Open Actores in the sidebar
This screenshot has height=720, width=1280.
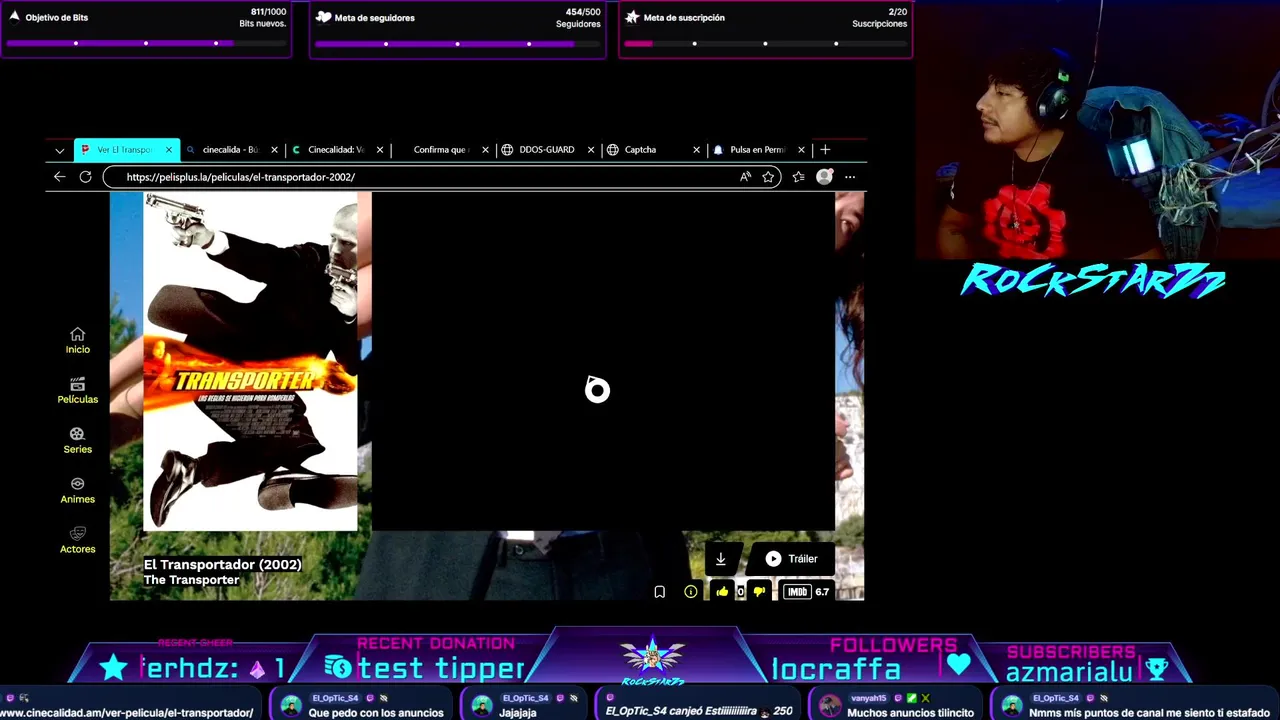(x=77, y=541)
